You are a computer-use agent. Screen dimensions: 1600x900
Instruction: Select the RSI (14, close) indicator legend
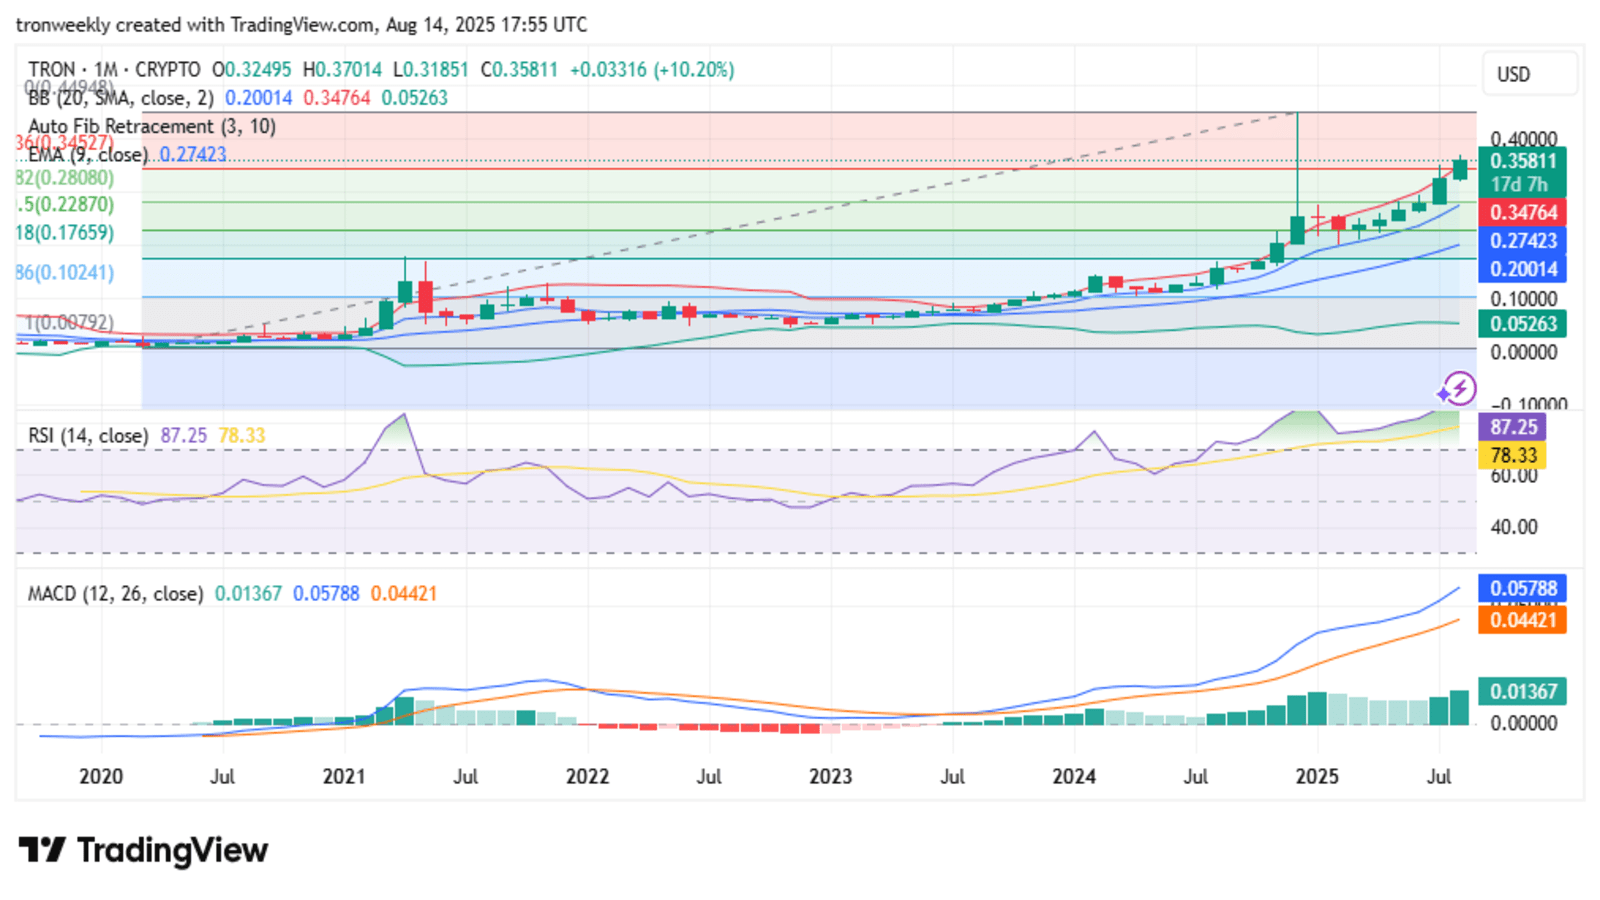[88, 436]
